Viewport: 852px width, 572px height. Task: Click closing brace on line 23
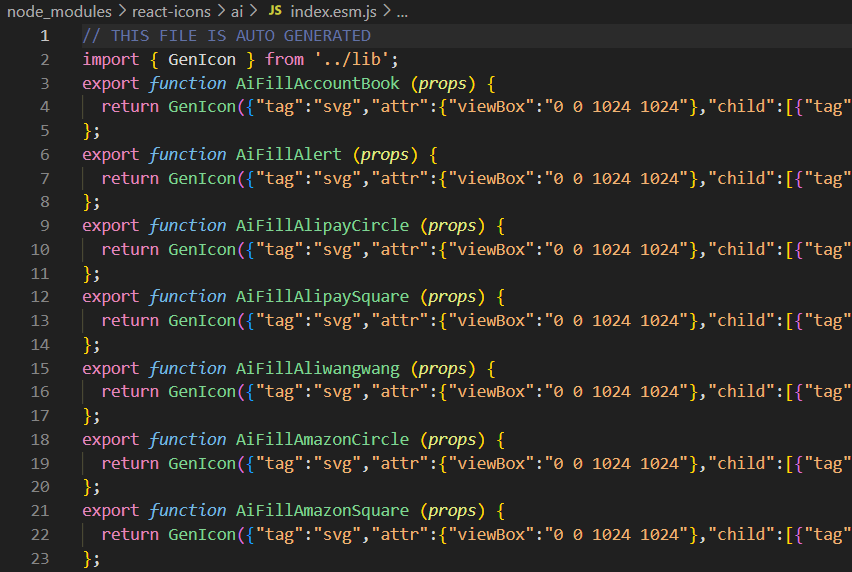click(x=87, y=558)
